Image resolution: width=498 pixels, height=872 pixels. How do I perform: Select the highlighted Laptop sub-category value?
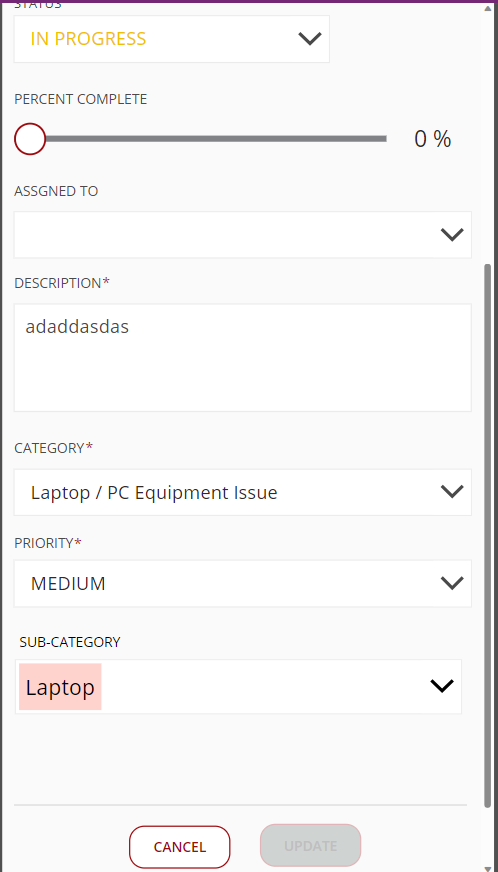coord(60,687)
